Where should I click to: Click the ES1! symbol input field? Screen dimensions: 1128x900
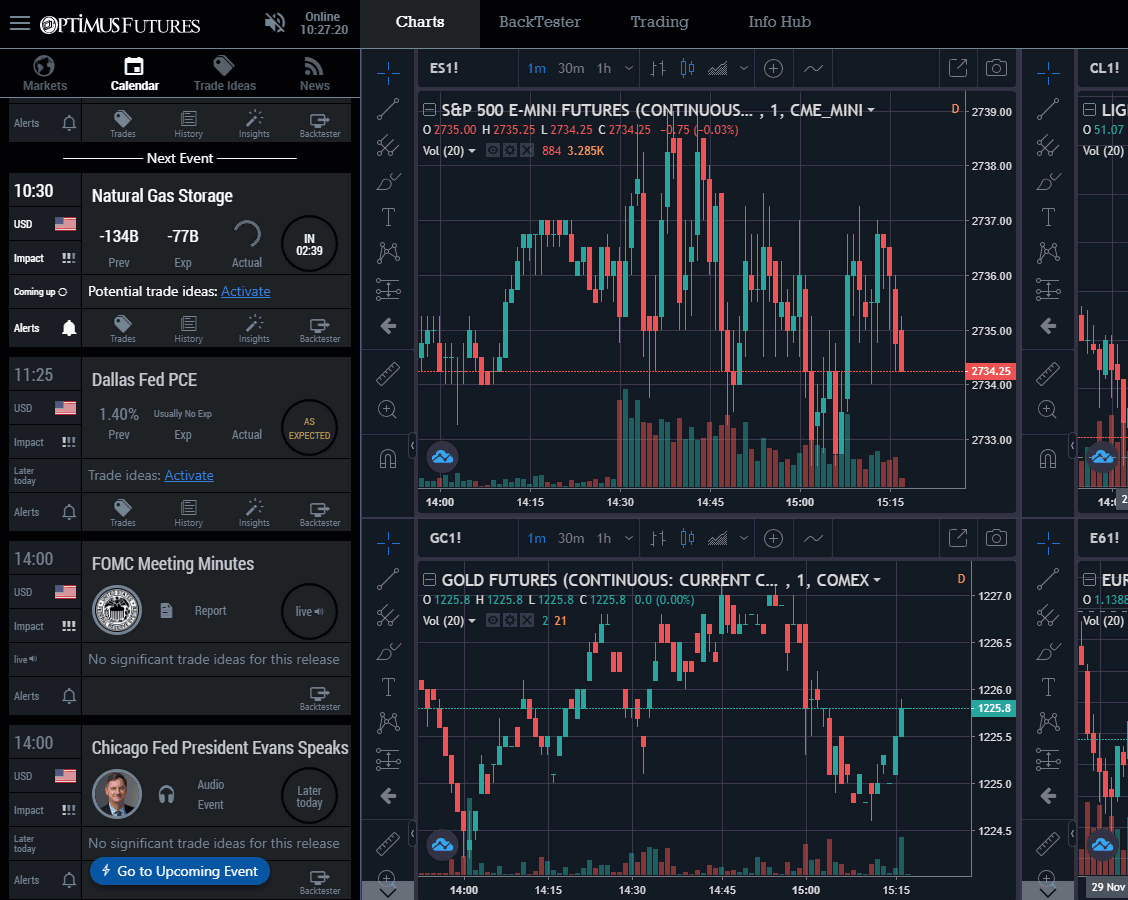pyautogui.click(x=468, y=68)
